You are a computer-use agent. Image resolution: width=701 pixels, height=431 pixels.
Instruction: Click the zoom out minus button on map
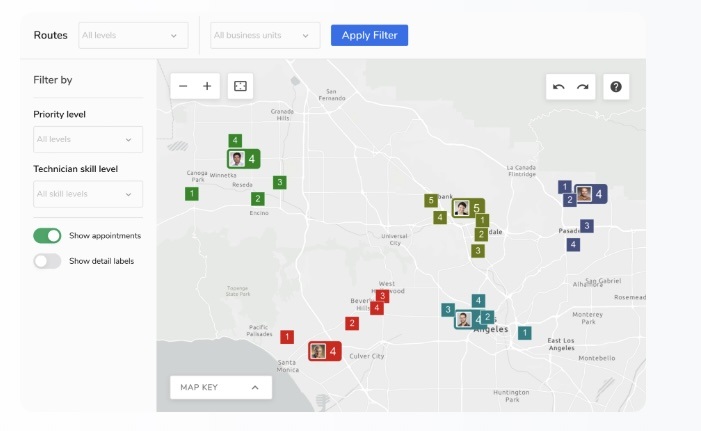pos(183,86)
